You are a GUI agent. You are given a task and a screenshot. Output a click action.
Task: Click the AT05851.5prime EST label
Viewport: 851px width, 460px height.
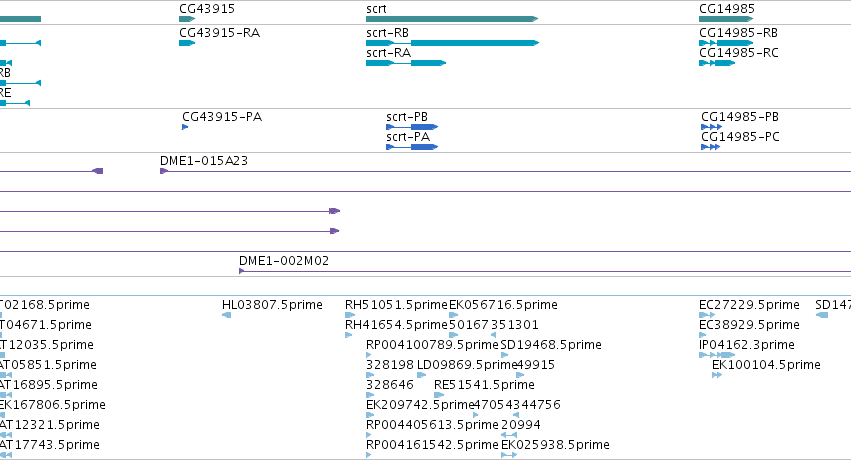tap(48, 365)
